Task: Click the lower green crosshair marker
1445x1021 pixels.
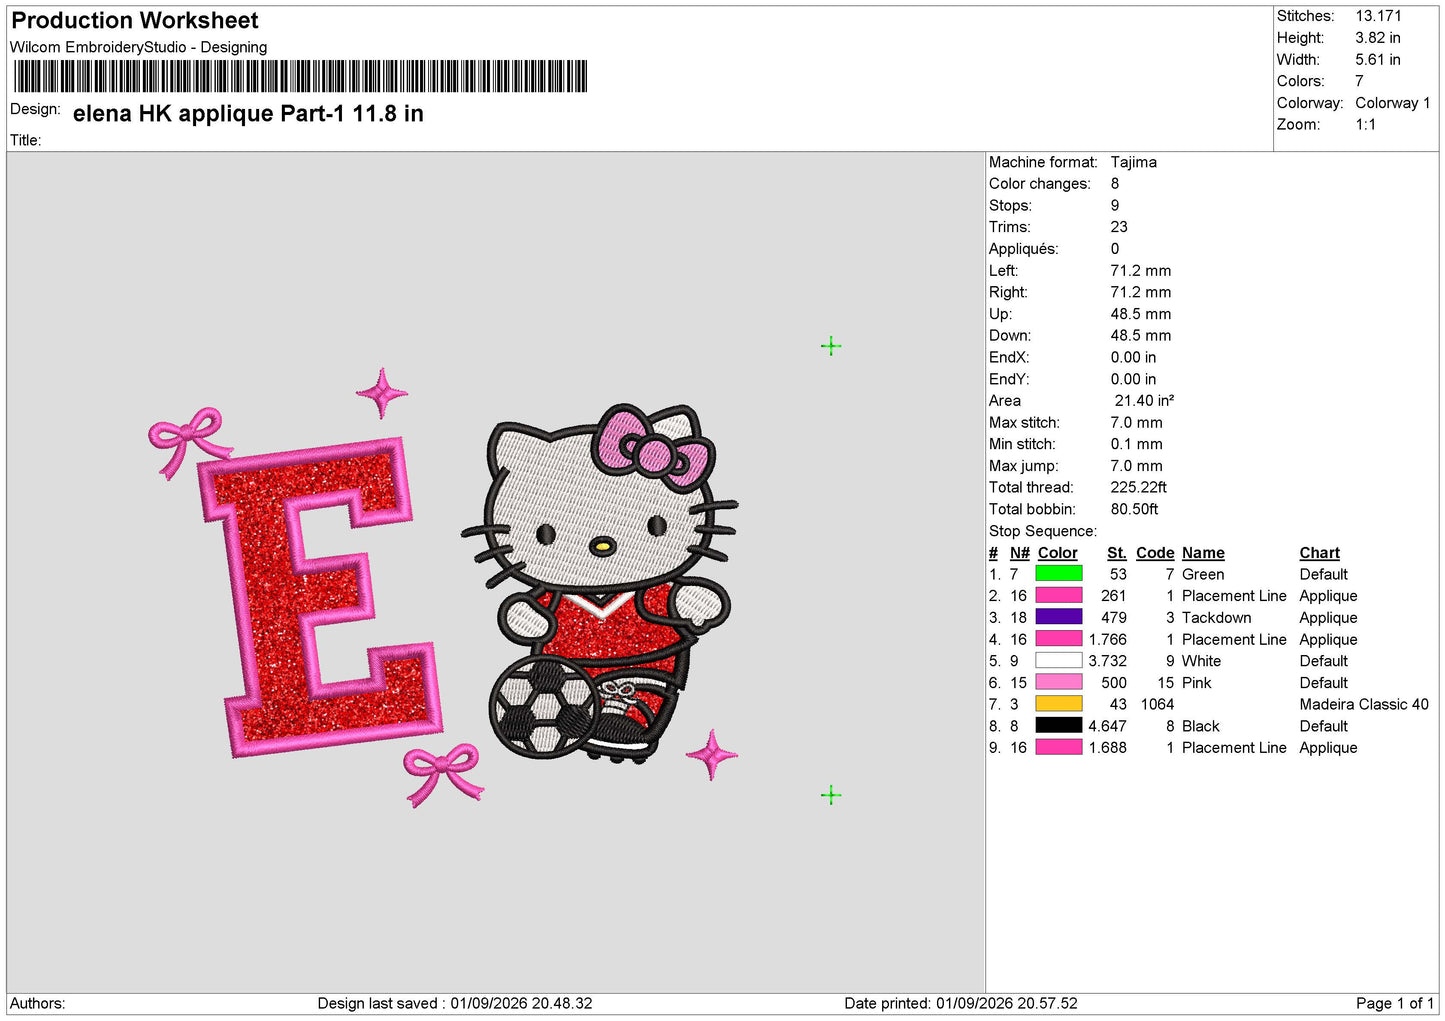Action: pos(831,795)
